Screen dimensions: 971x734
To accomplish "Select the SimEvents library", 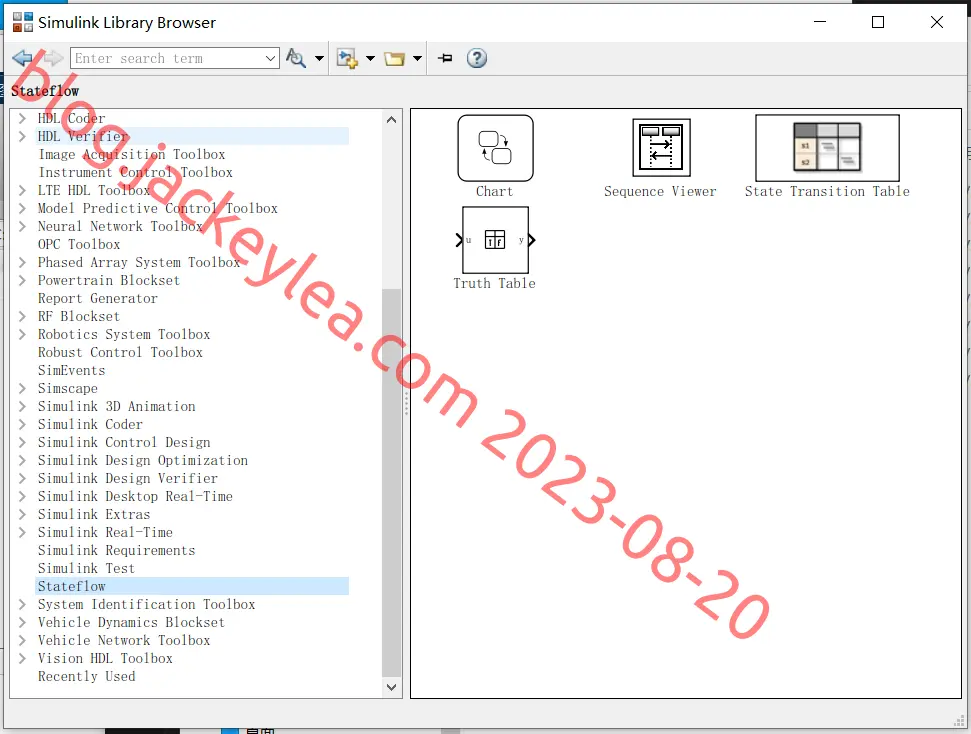I will click(71, 370).
